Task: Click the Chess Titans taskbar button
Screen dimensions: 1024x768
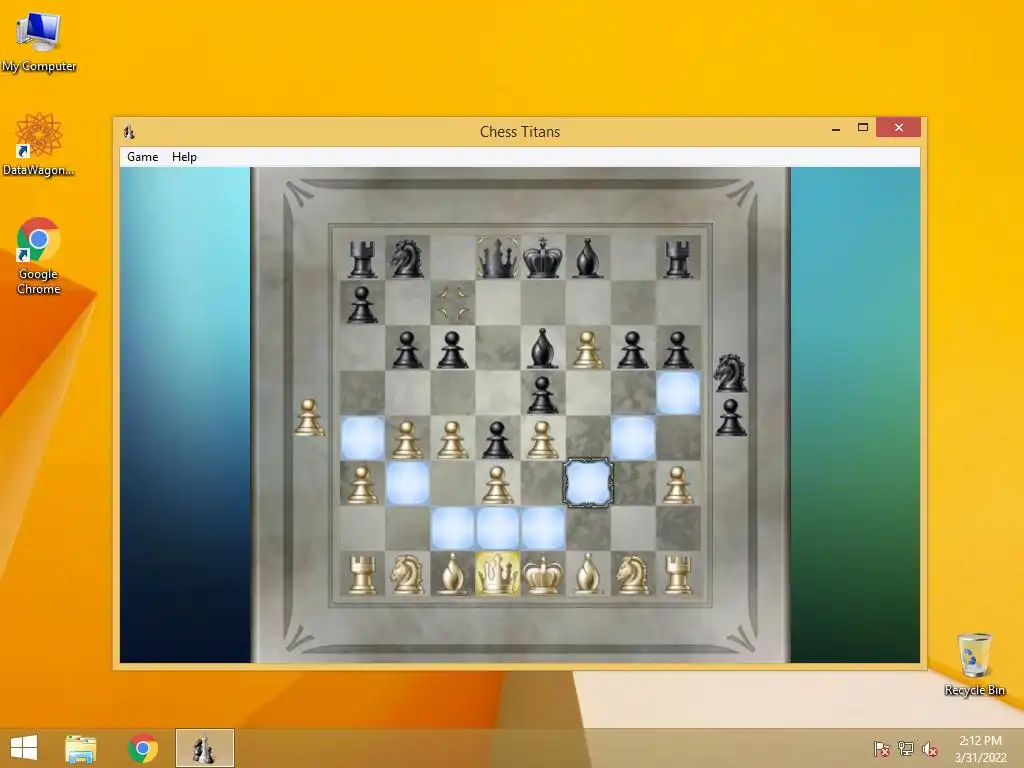Action: 204,748
